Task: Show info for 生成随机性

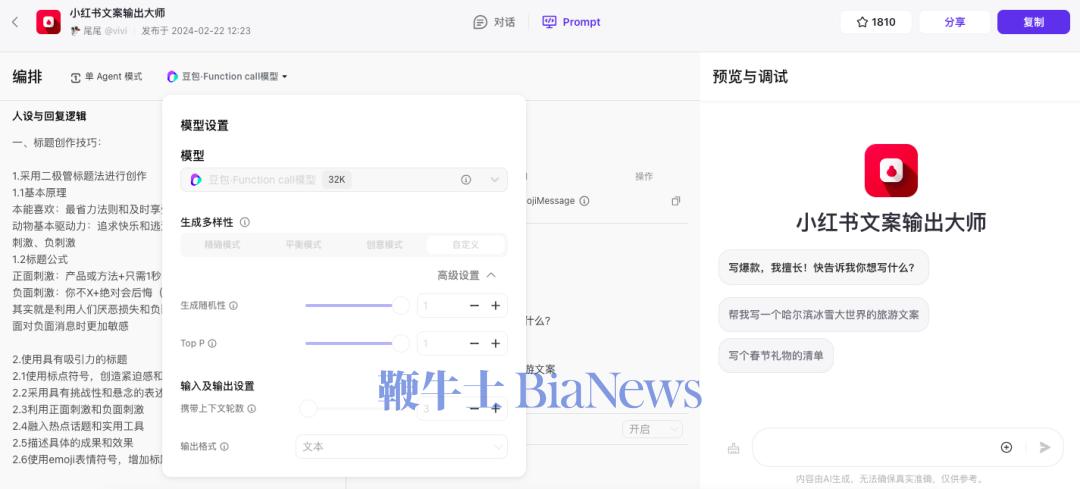Action: 233,305
